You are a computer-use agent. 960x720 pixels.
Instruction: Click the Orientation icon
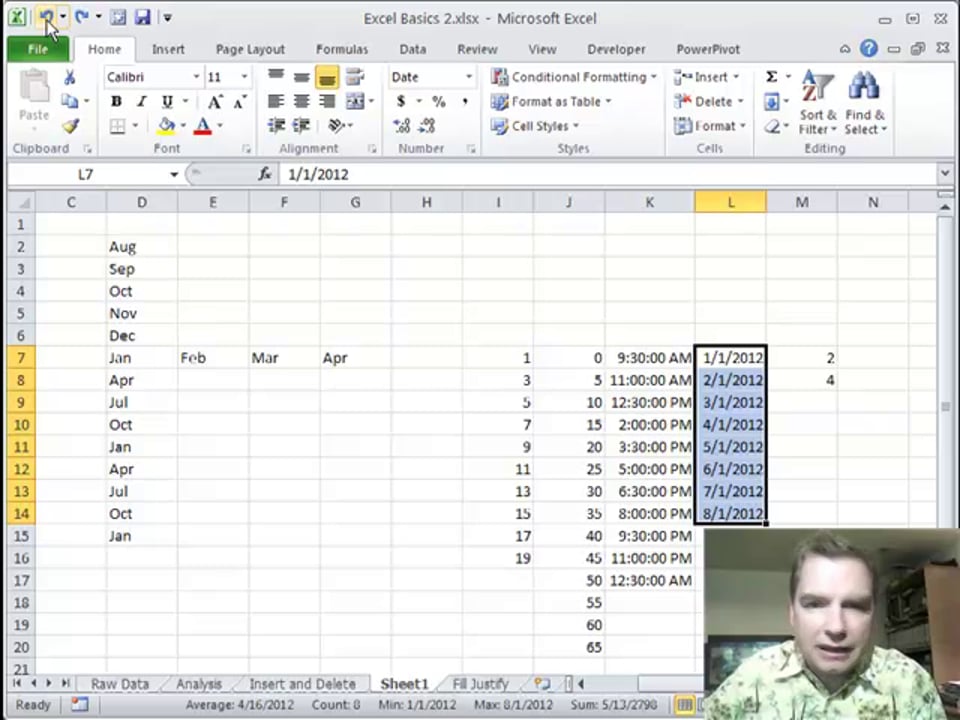pyautogui.click(x=337, y=126)
